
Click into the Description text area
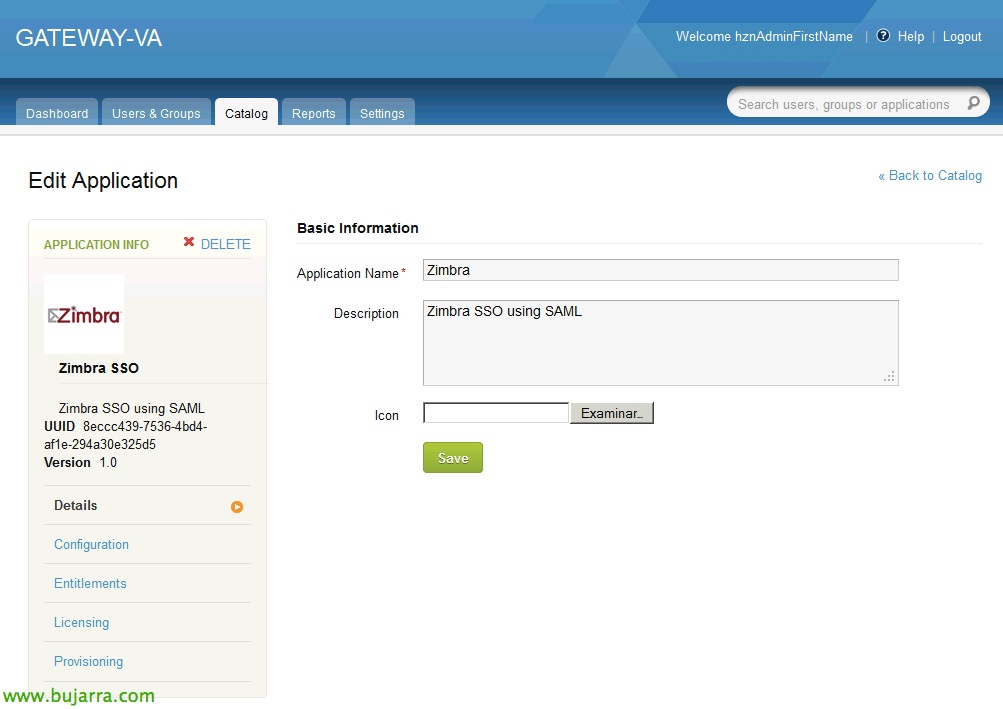pyautogui.click(x=661, y=343)
